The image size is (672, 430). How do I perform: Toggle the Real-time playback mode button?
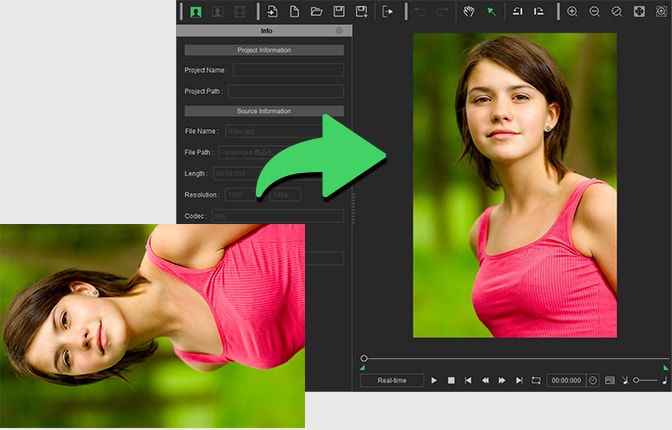pos(392,380)
